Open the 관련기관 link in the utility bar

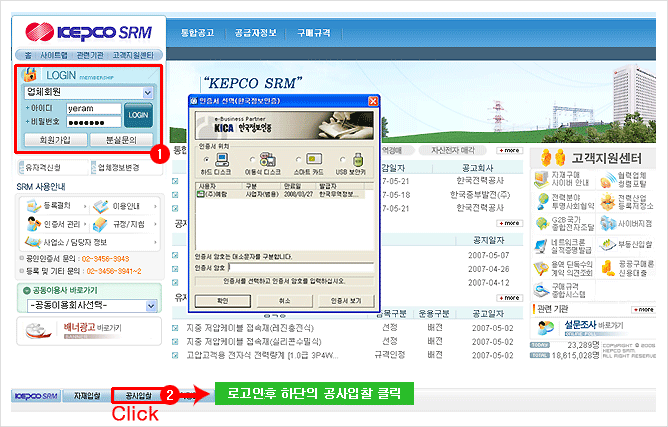coord(90,55)
